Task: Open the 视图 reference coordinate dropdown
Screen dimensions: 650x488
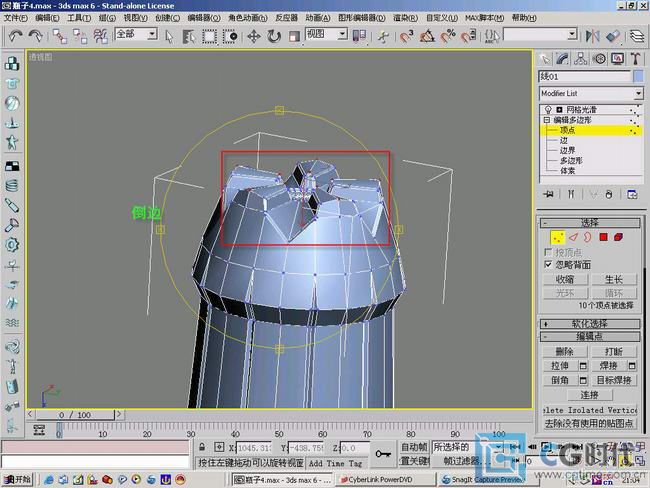Action: pos(342,34)
